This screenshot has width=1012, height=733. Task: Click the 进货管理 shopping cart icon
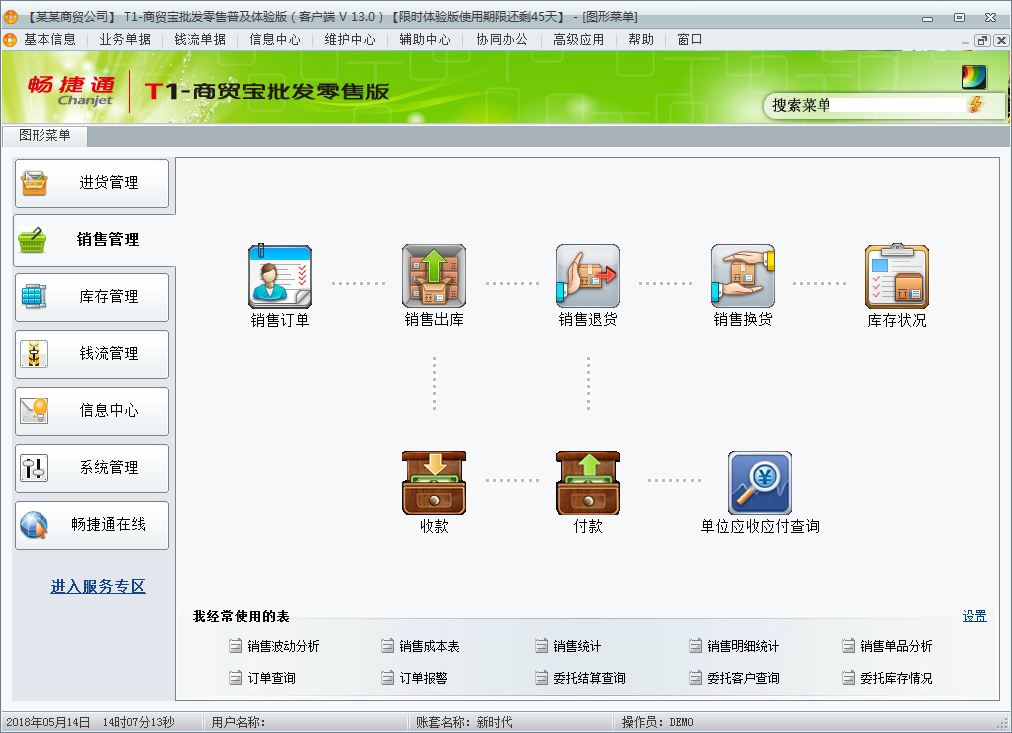(x=34, y=183)
